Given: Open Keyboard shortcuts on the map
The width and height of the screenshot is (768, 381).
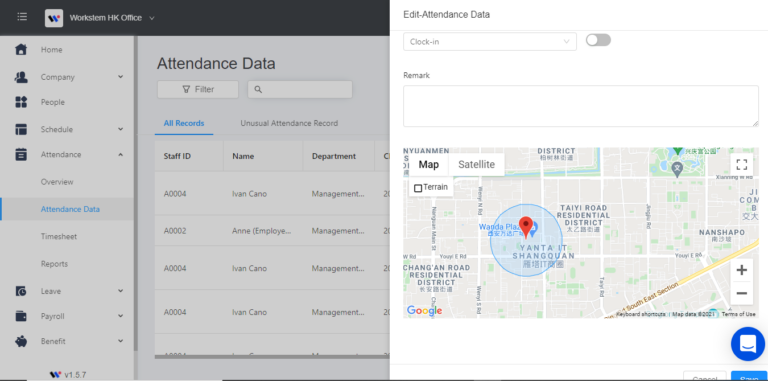Looking at the screenshot, I should click(x=641, y=314).
